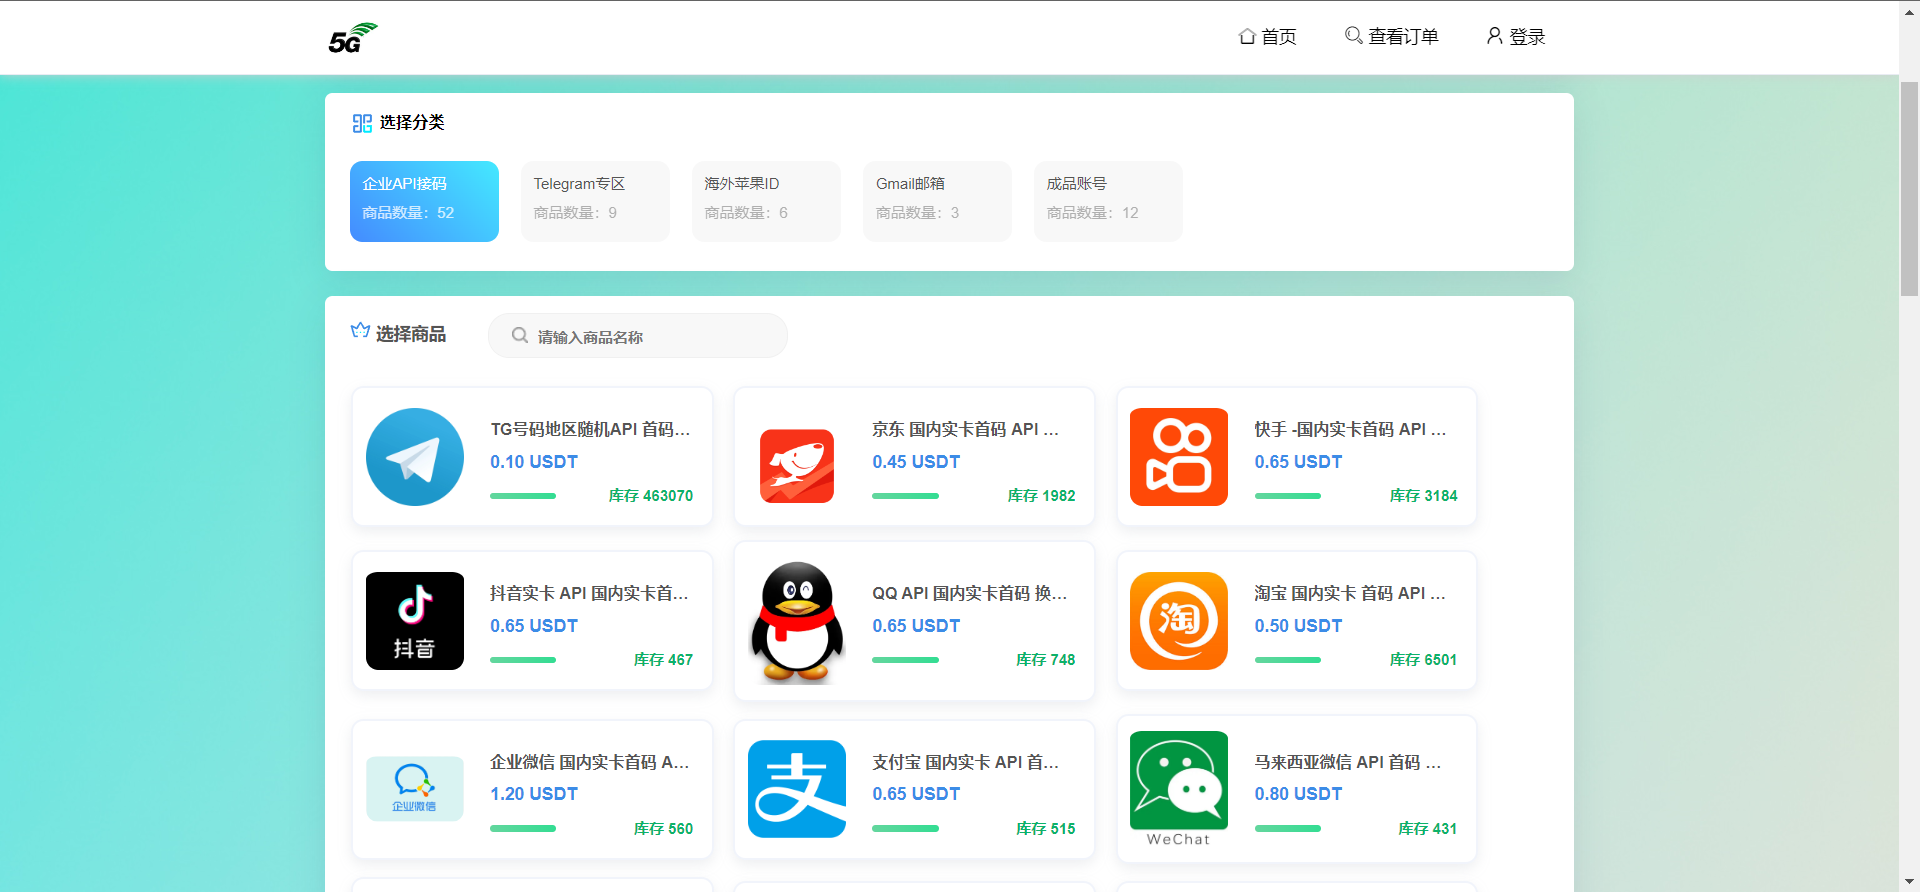
Task: Click the blue Alipay logo
Action: tap(797, 789)
